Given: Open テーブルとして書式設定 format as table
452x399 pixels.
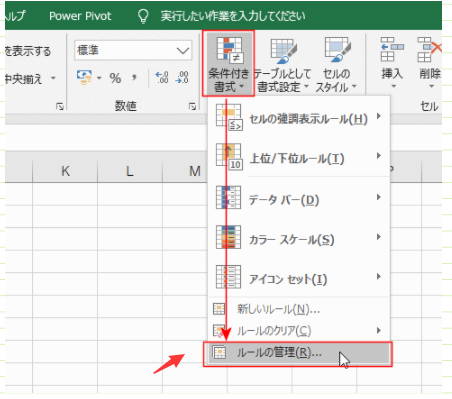Looking at the screenshot, I should click(283, 64).
